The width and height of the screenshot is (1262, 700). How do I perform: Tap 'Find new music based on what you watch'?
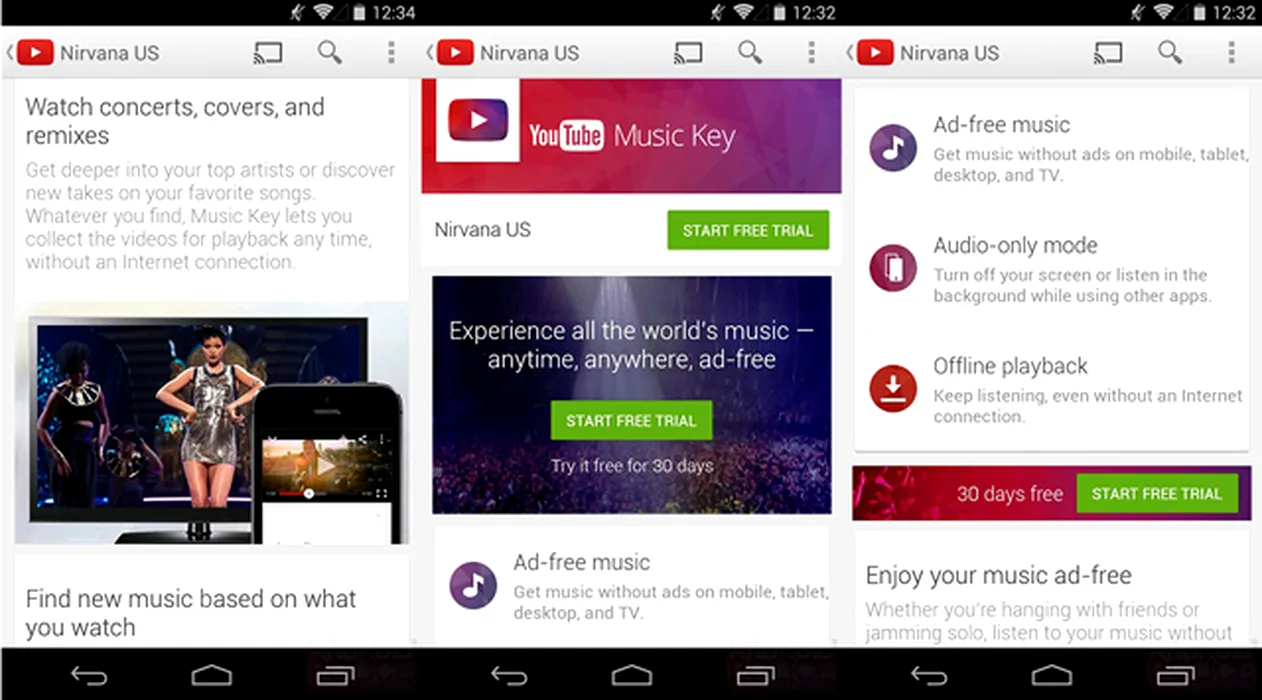point(190,613)
